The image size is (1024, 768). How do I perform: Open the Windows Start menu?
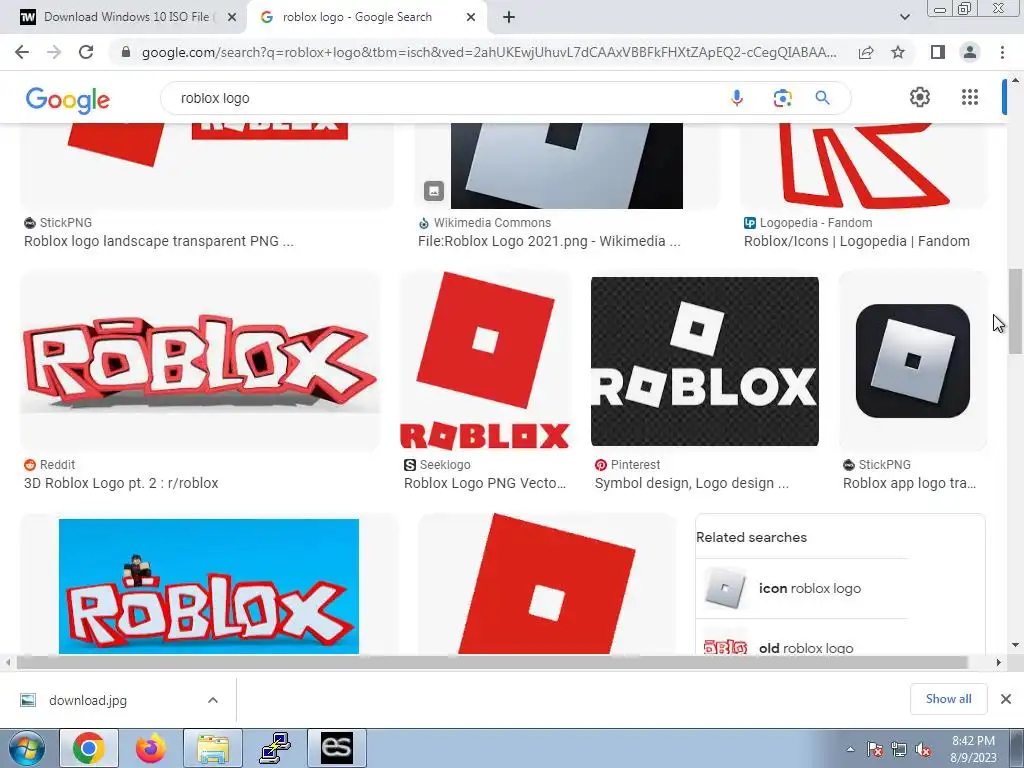pyautogui.click(x=27, y=748)
